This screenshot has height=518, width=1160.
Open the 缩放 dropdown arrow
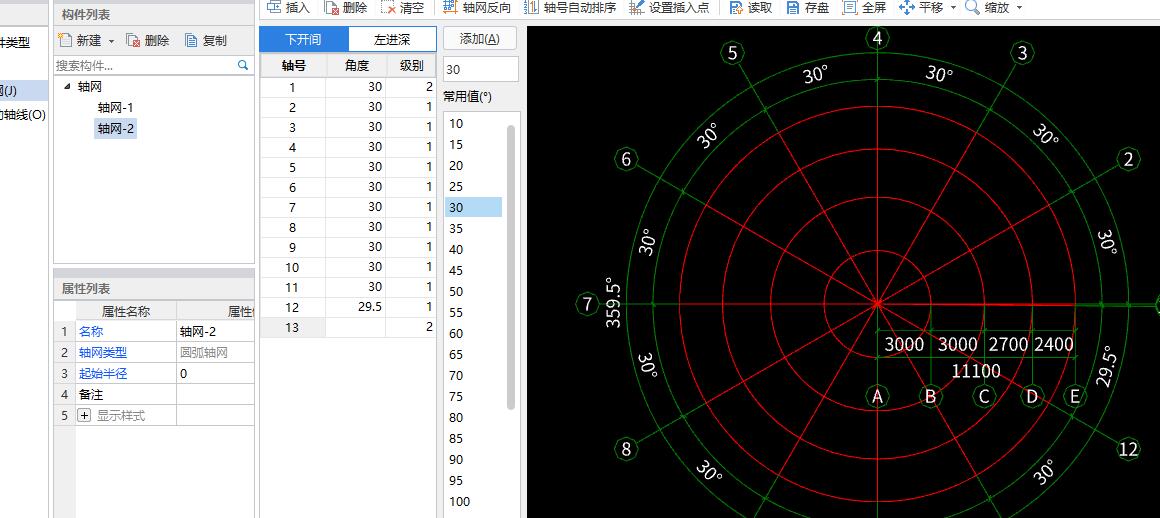[1019, 8]
